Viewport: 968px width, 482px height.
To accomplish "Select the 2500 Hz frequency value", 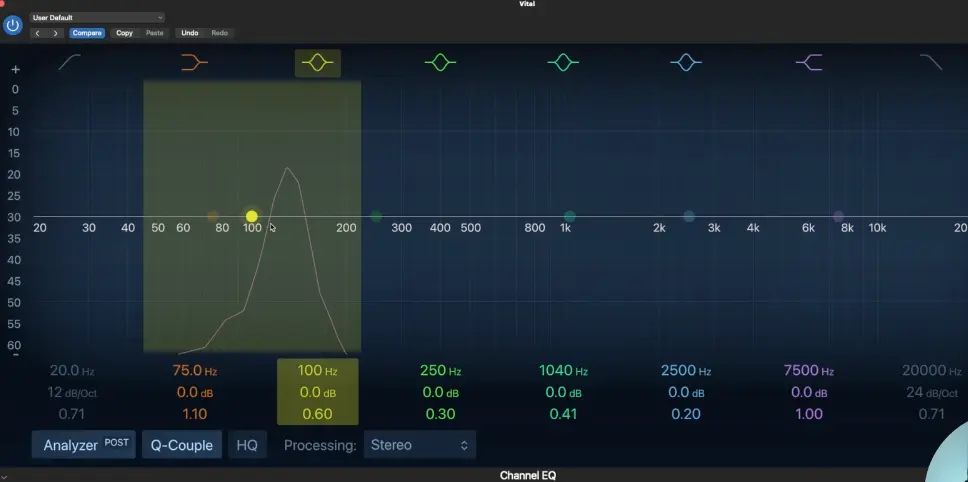I will pyautogui.click(x=686, y=371).
